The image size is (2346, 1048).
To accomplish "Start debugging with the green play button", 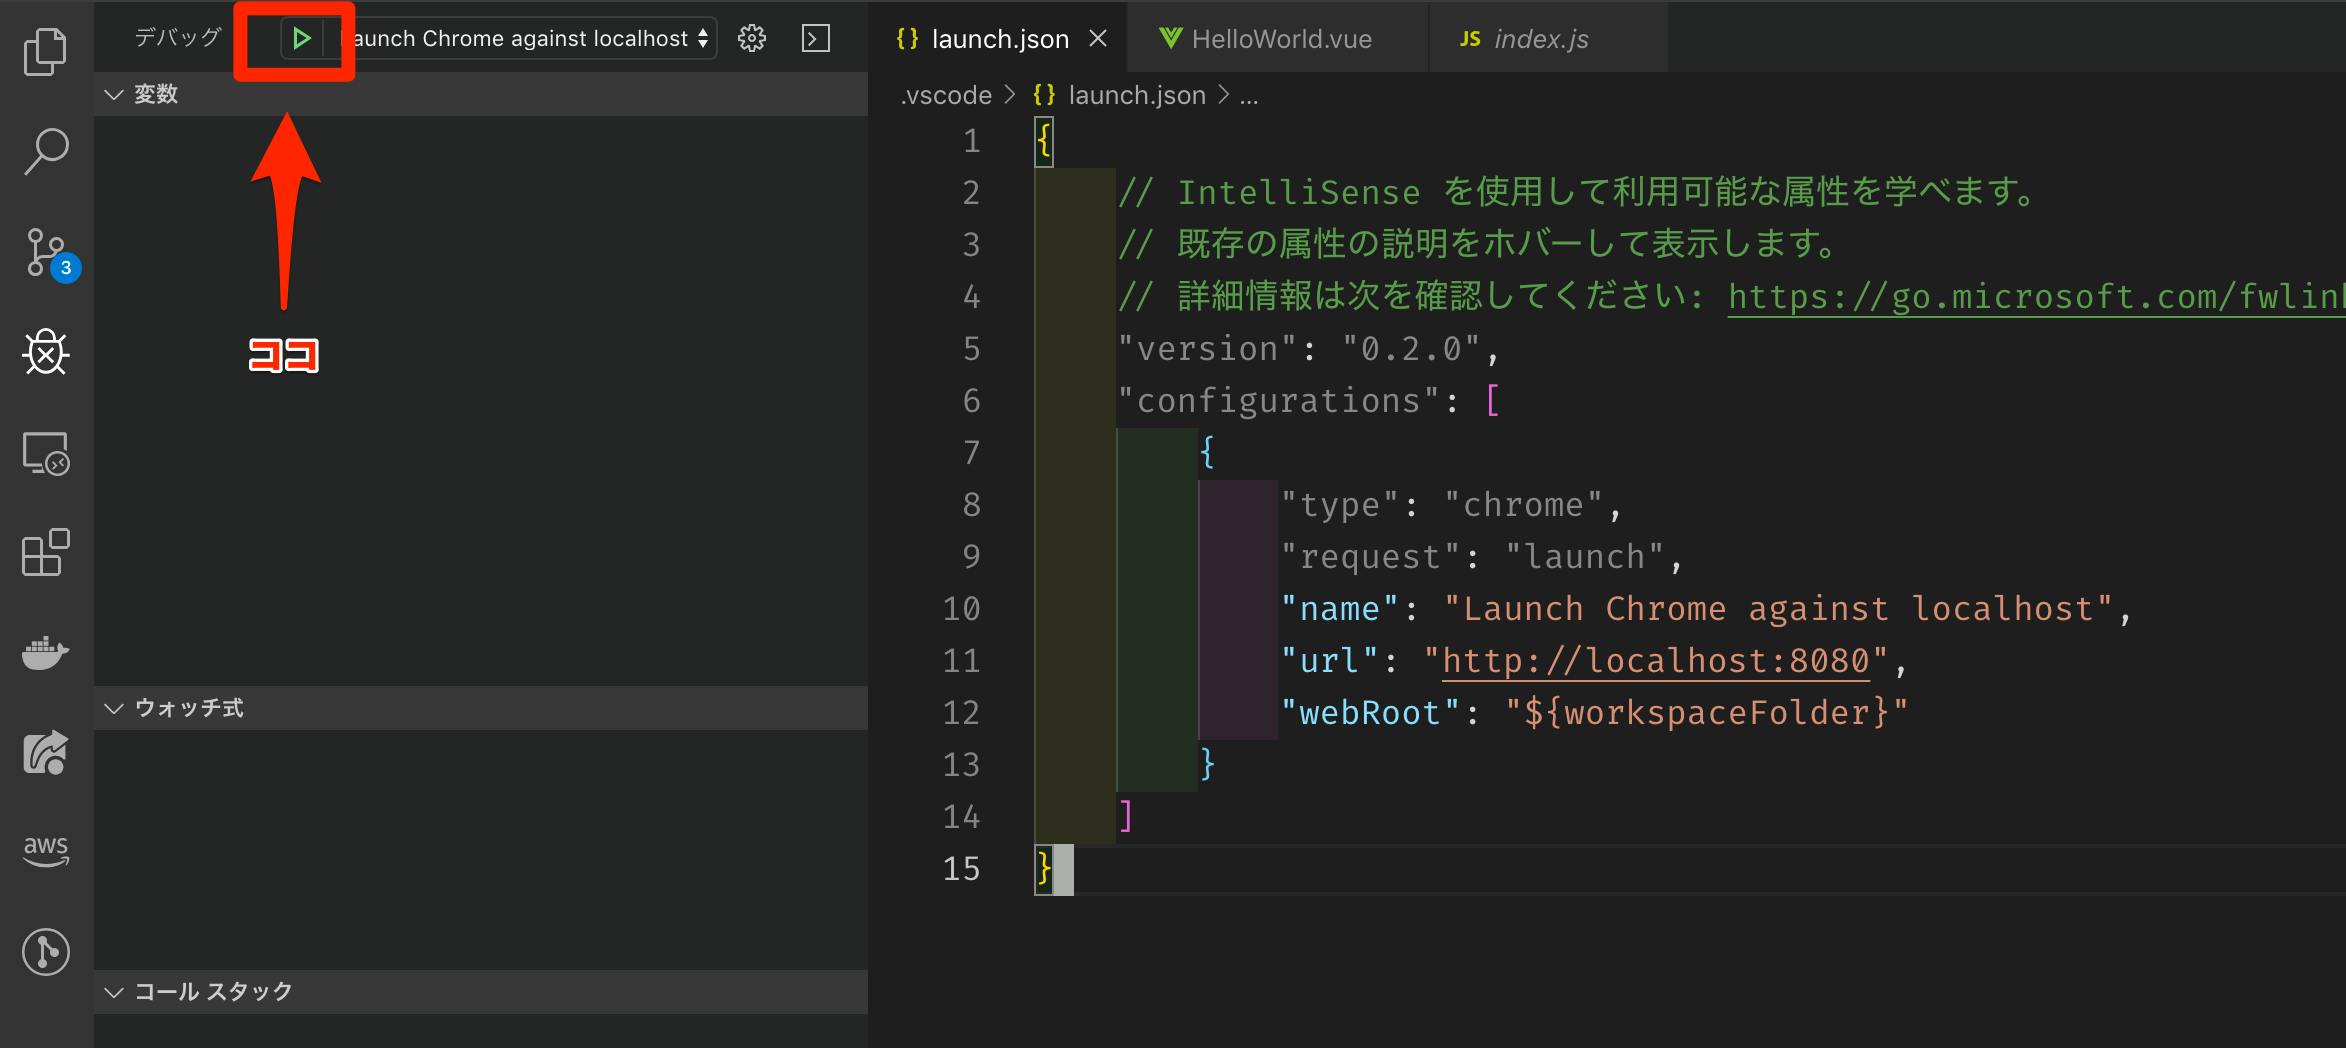I will coord(300,38).
